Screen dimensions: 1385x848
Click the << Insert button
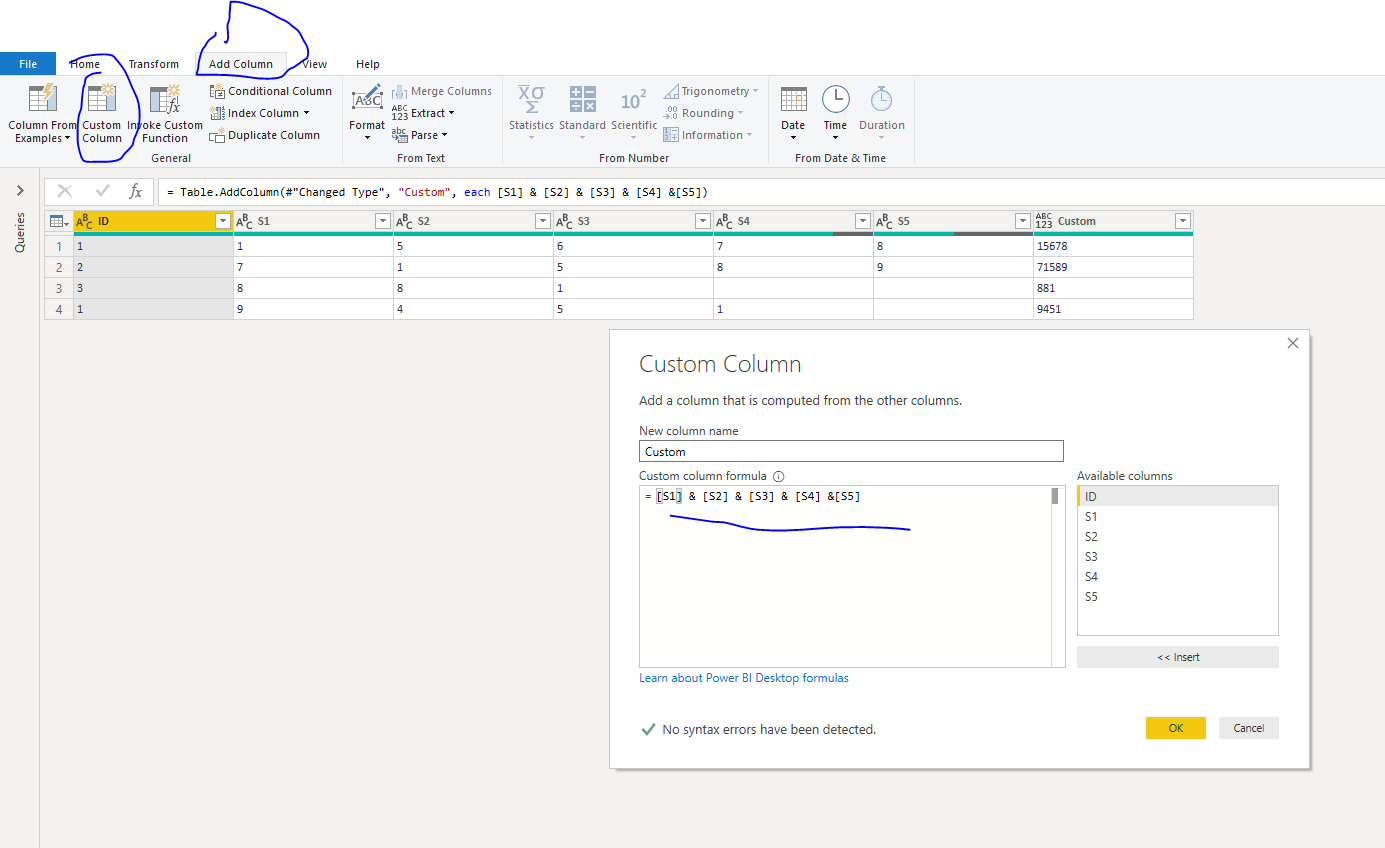coord(1178,657)
